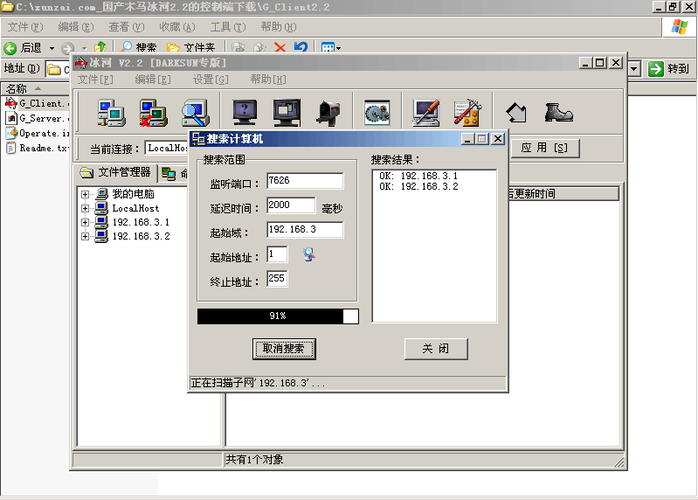Click the gear server configuration icon
This screenshot has width=698, height=500.
click(x=377, y=113)
